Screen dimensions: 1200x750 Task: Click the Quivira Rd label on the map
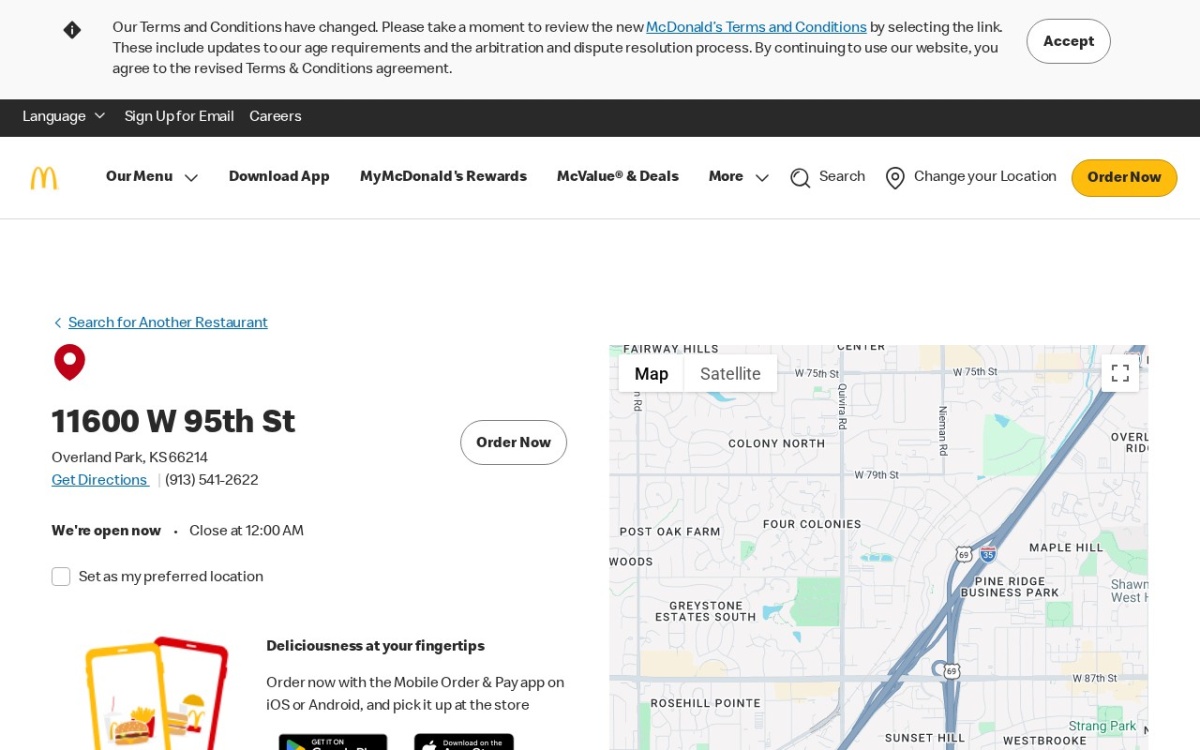[842, 406]
